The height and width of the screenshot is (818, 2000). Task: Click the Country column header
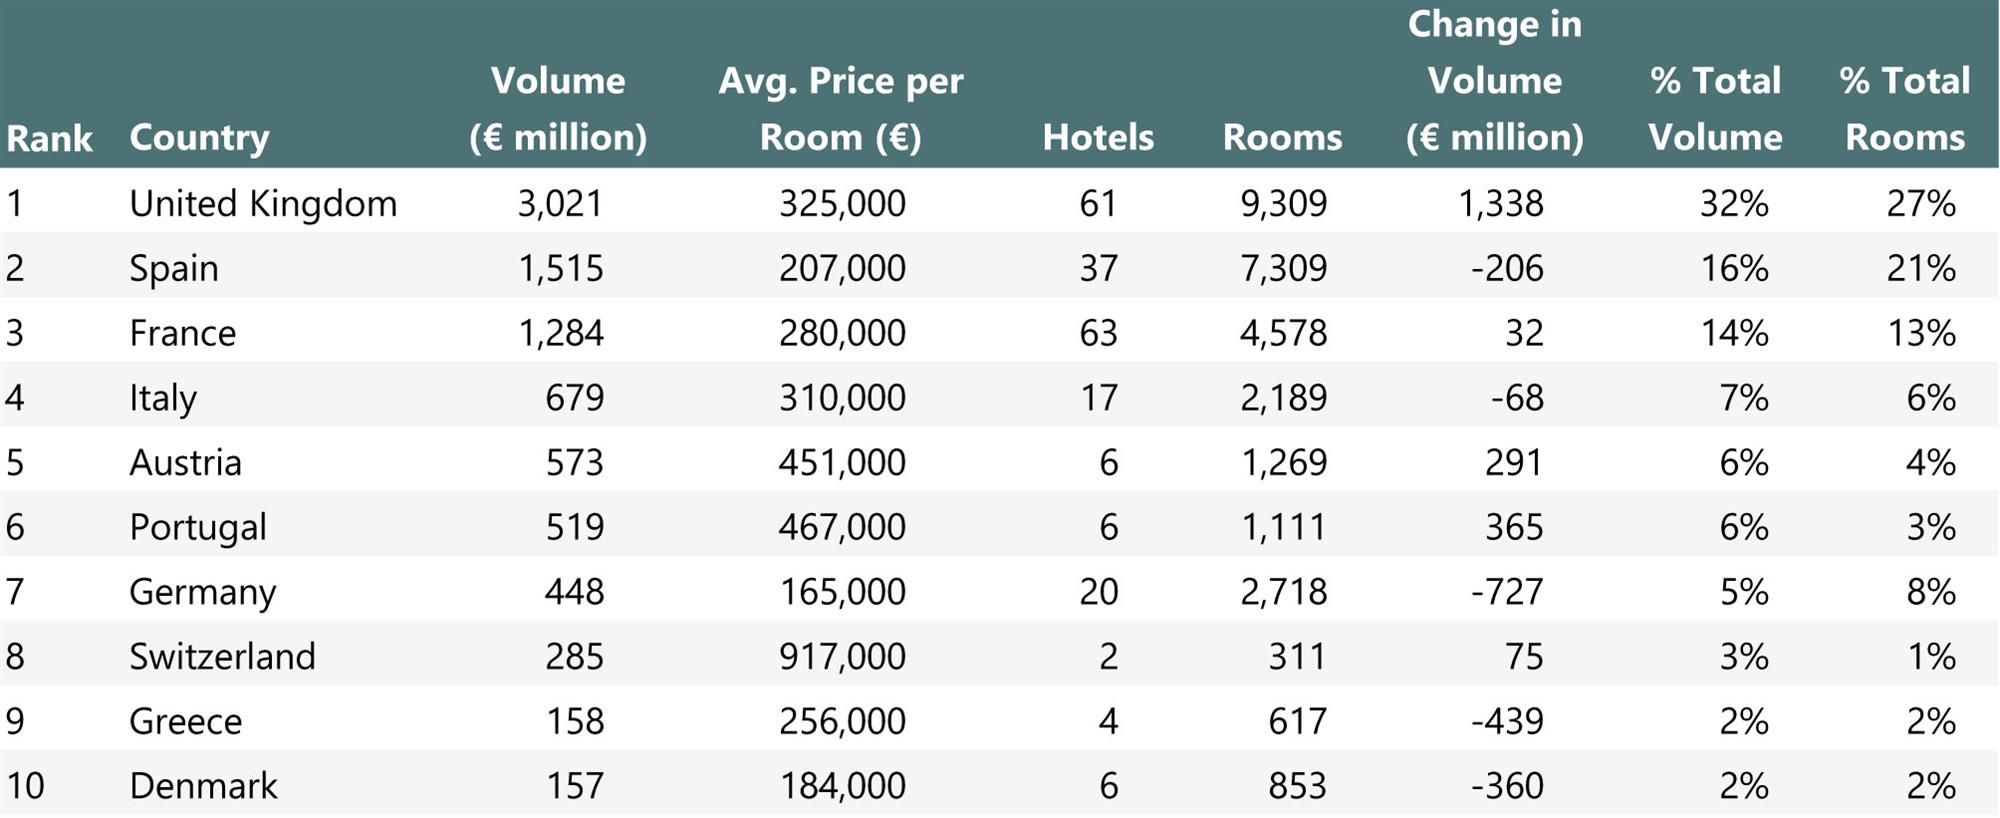199,138
